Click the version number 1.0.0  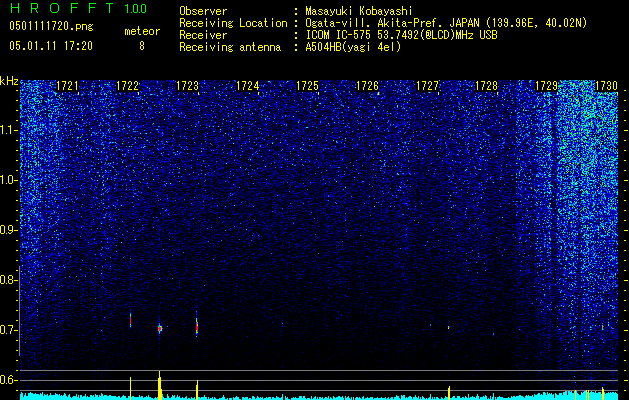[x=135, y=8]
